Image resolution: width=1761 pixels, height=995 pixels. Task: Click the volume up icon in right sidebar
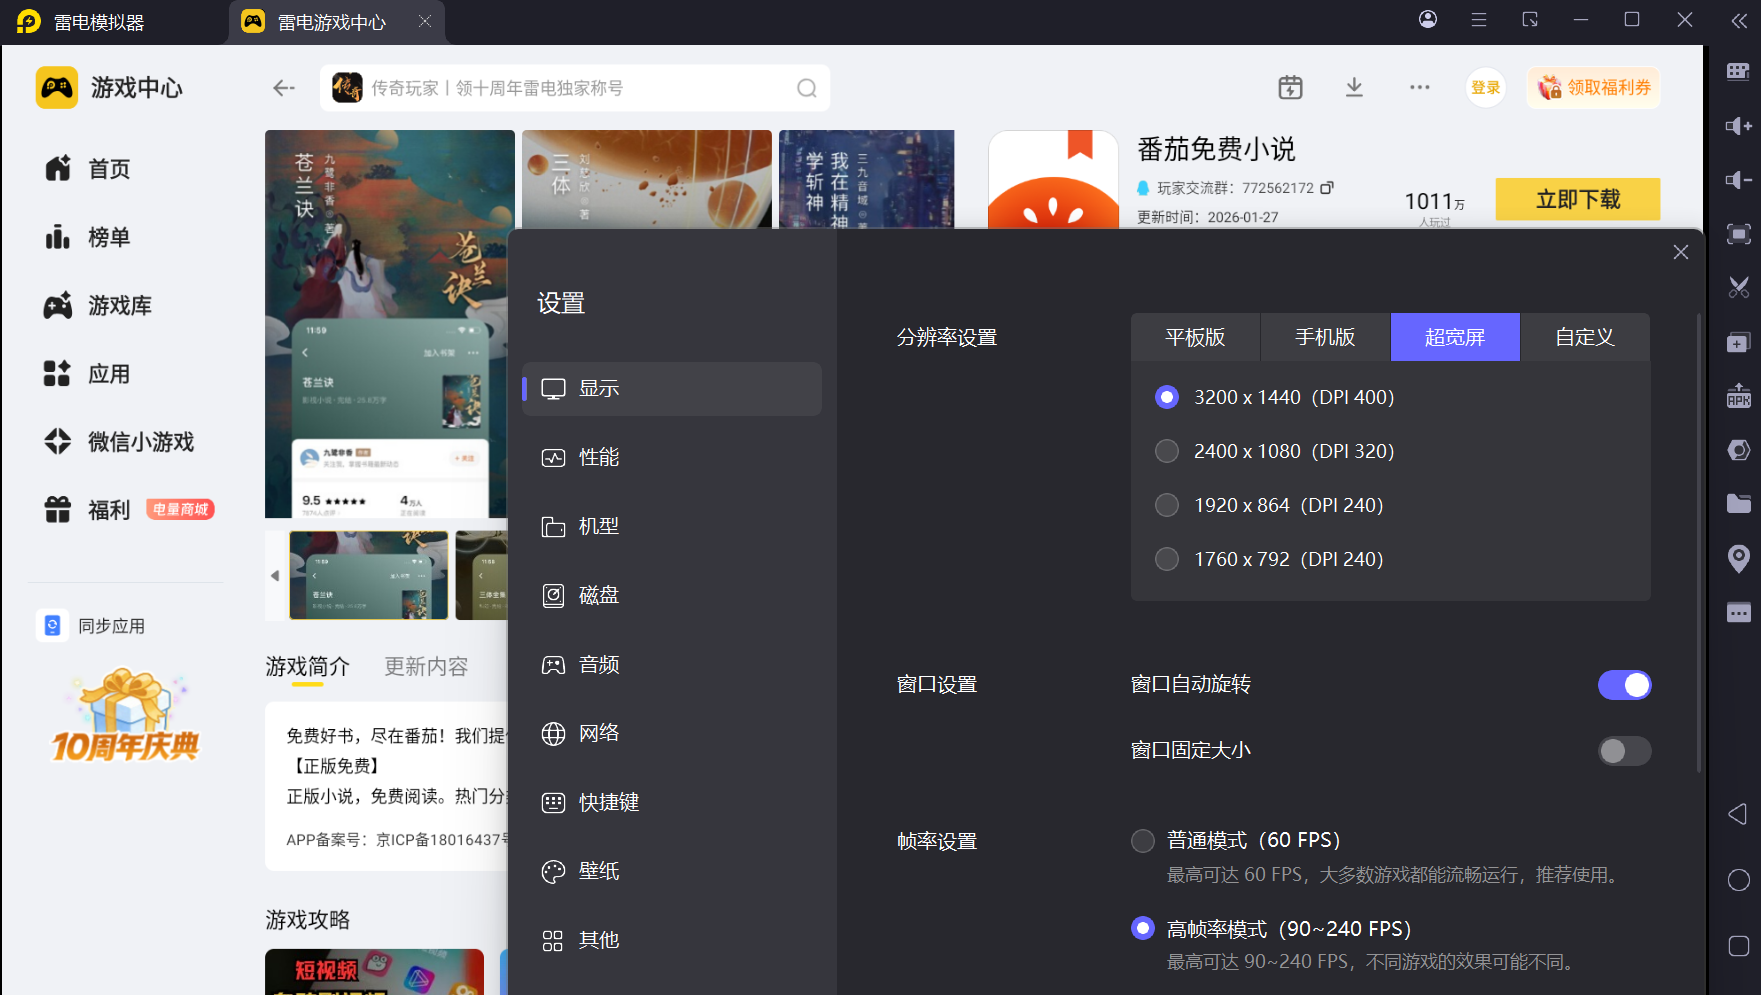click(x=1738, y=126)
